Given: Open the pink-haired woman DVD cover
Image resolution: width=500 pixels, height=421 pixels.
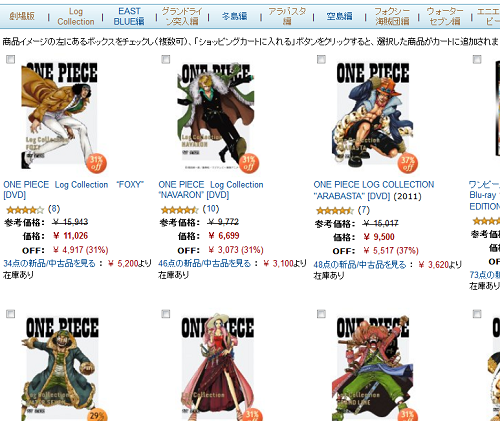Looking at the screenshot, I should pyautogui.click(x=216, y=367).
